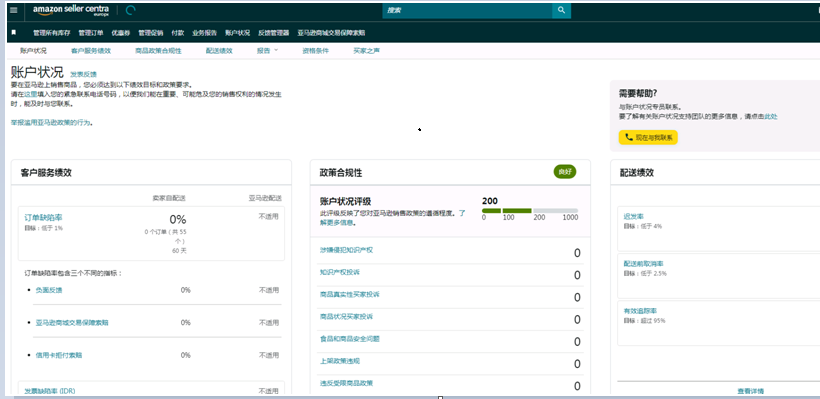Viewport: 820px width, 399px height.
Task: Click the account health rating progress bar
Action: pos(530,211)
